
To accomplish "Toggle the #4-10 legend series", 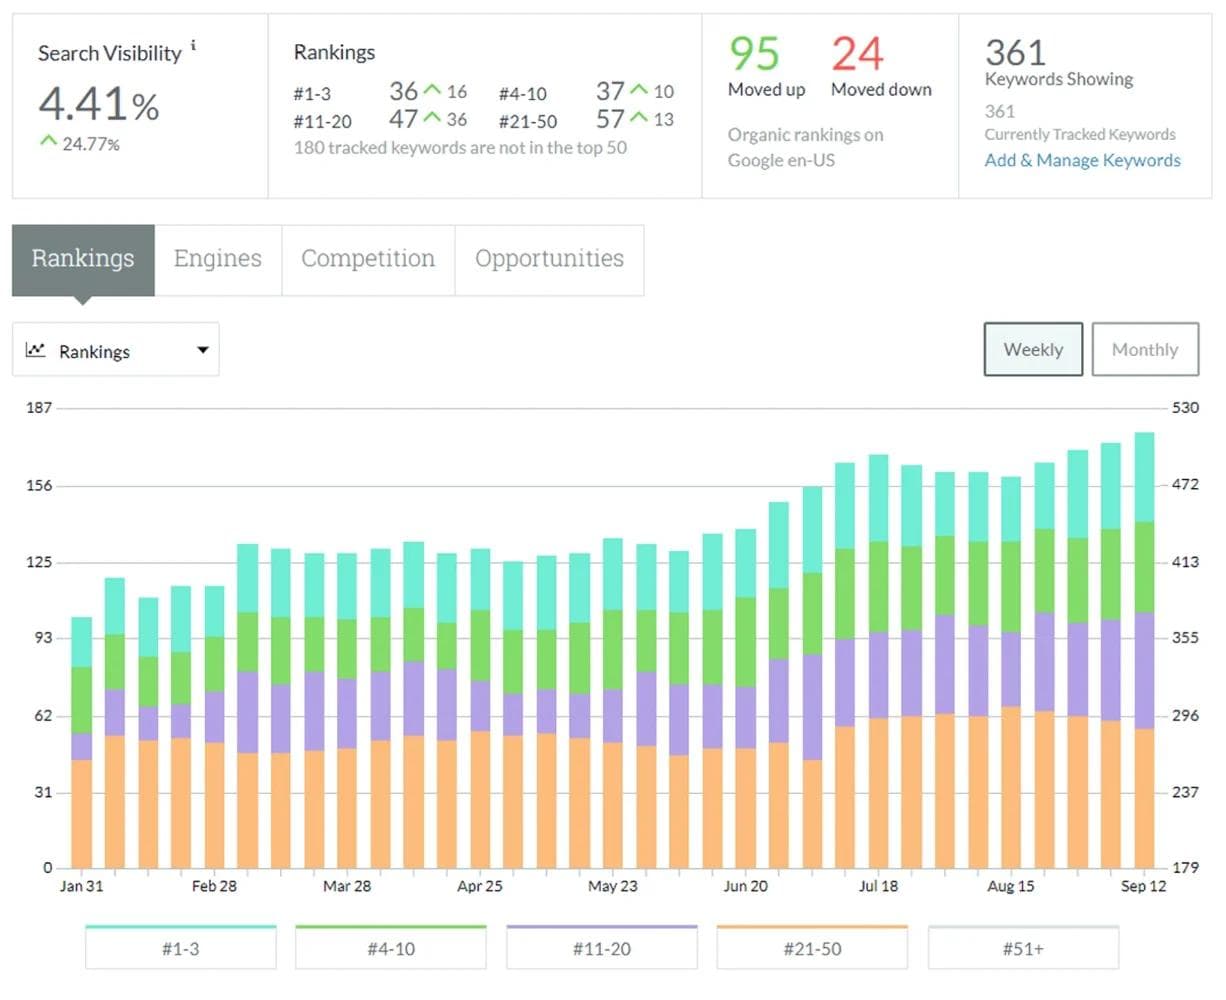I will (x=391, y=948).
